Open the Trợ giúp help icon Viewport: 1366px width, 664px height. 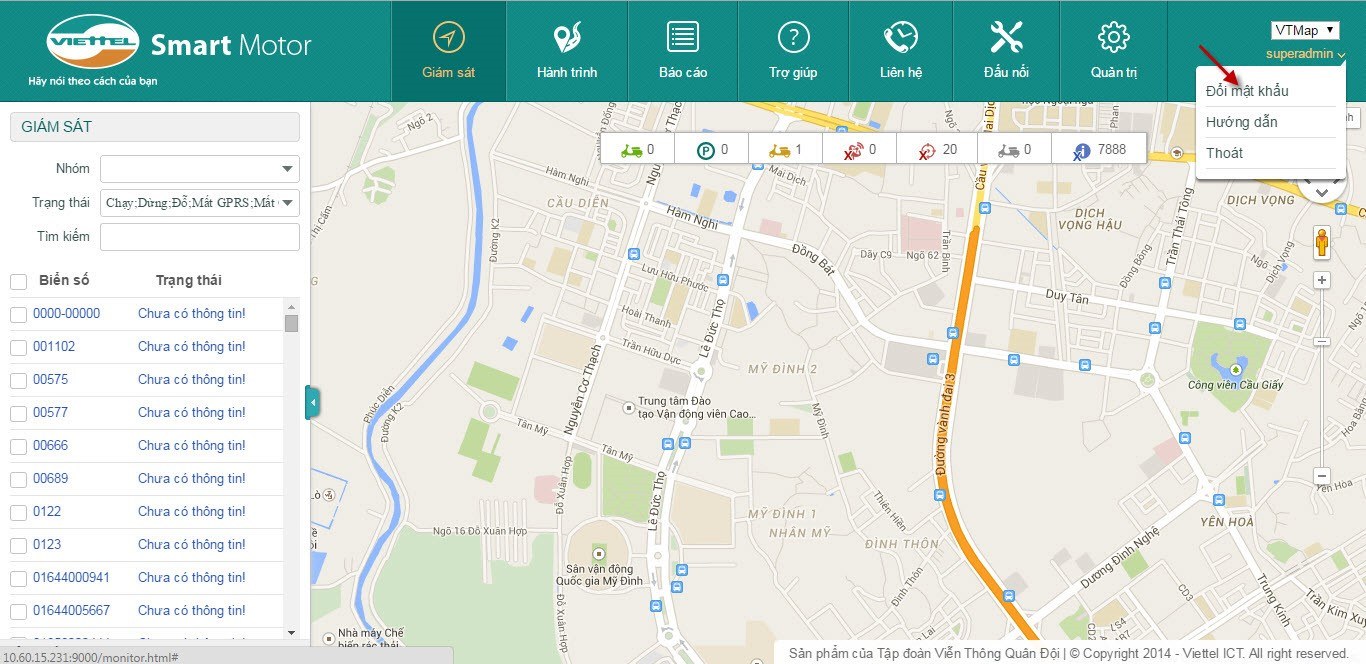(x=793, y=38)
